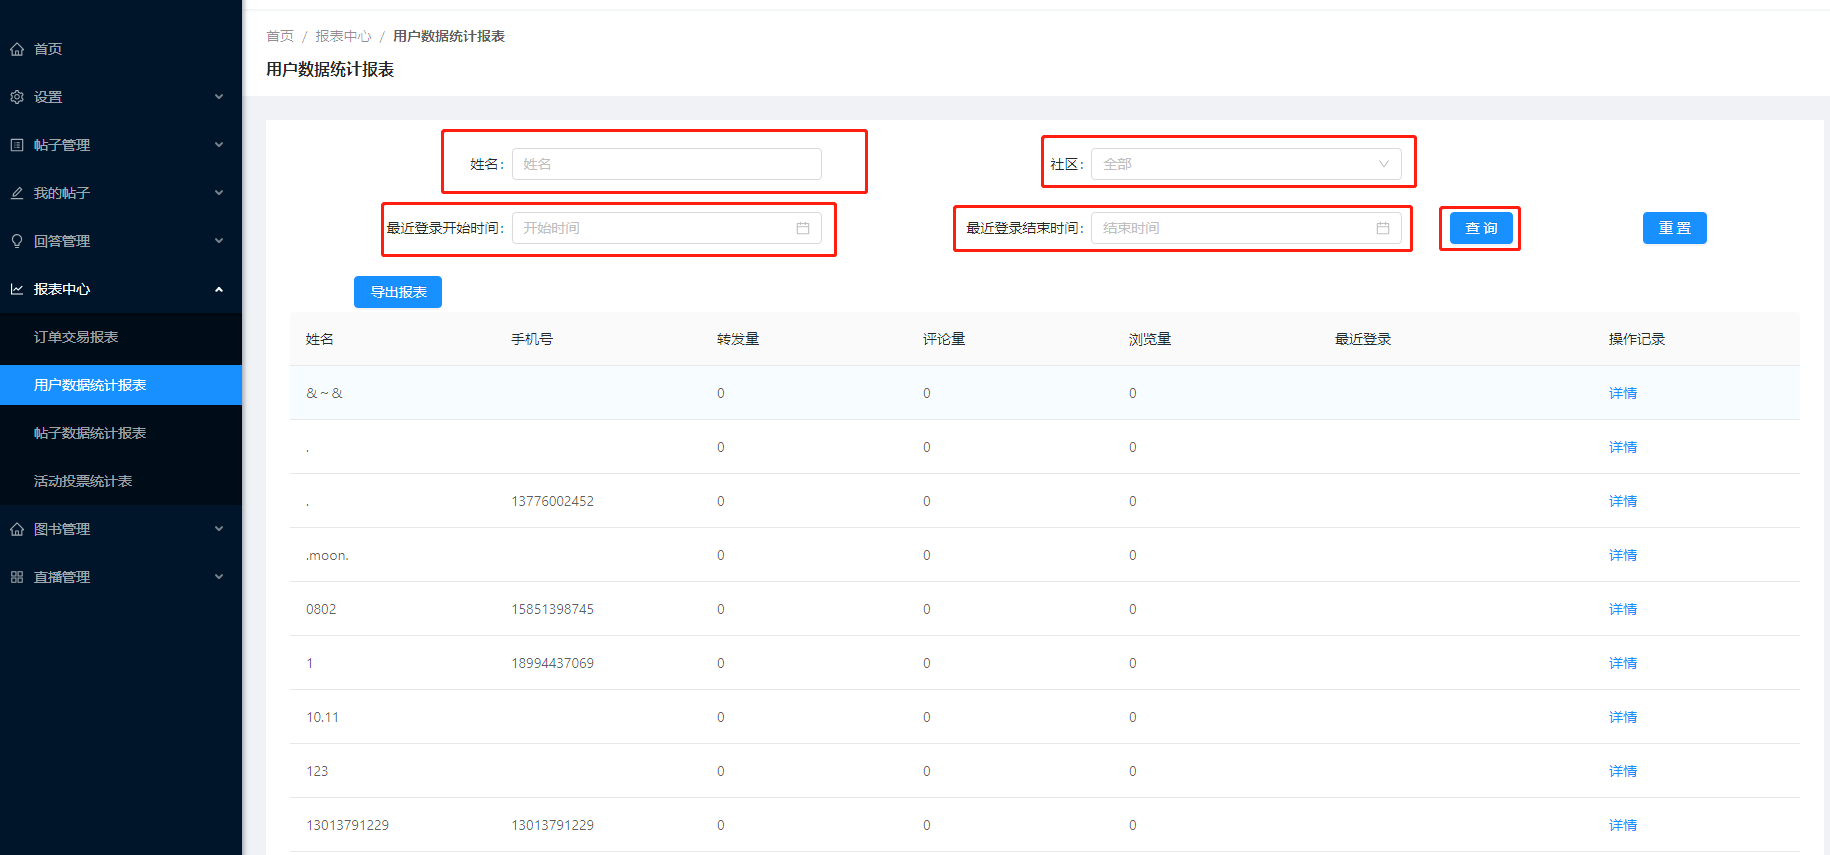Expand the 我的帖子 menu chevron
This screenshot has height=855, width=1830.
pyautogui.click(x=219, y=193)
